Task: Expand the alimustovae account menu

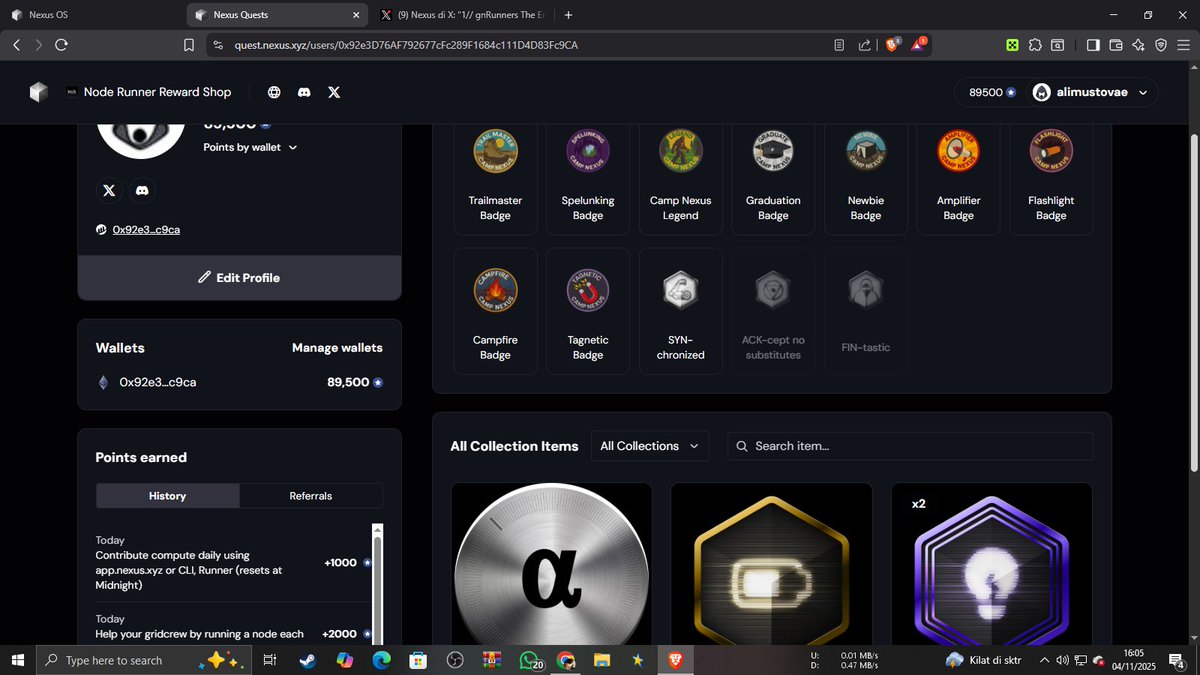Action: click(1093, 92)
